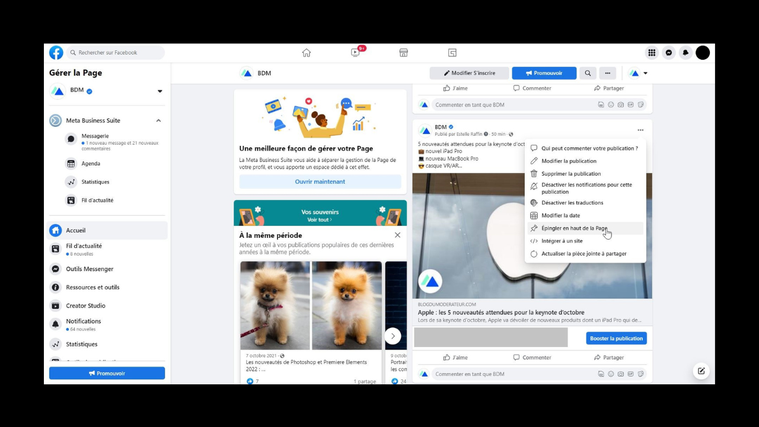Click the Promouvoir button in page header

(544, 73)
